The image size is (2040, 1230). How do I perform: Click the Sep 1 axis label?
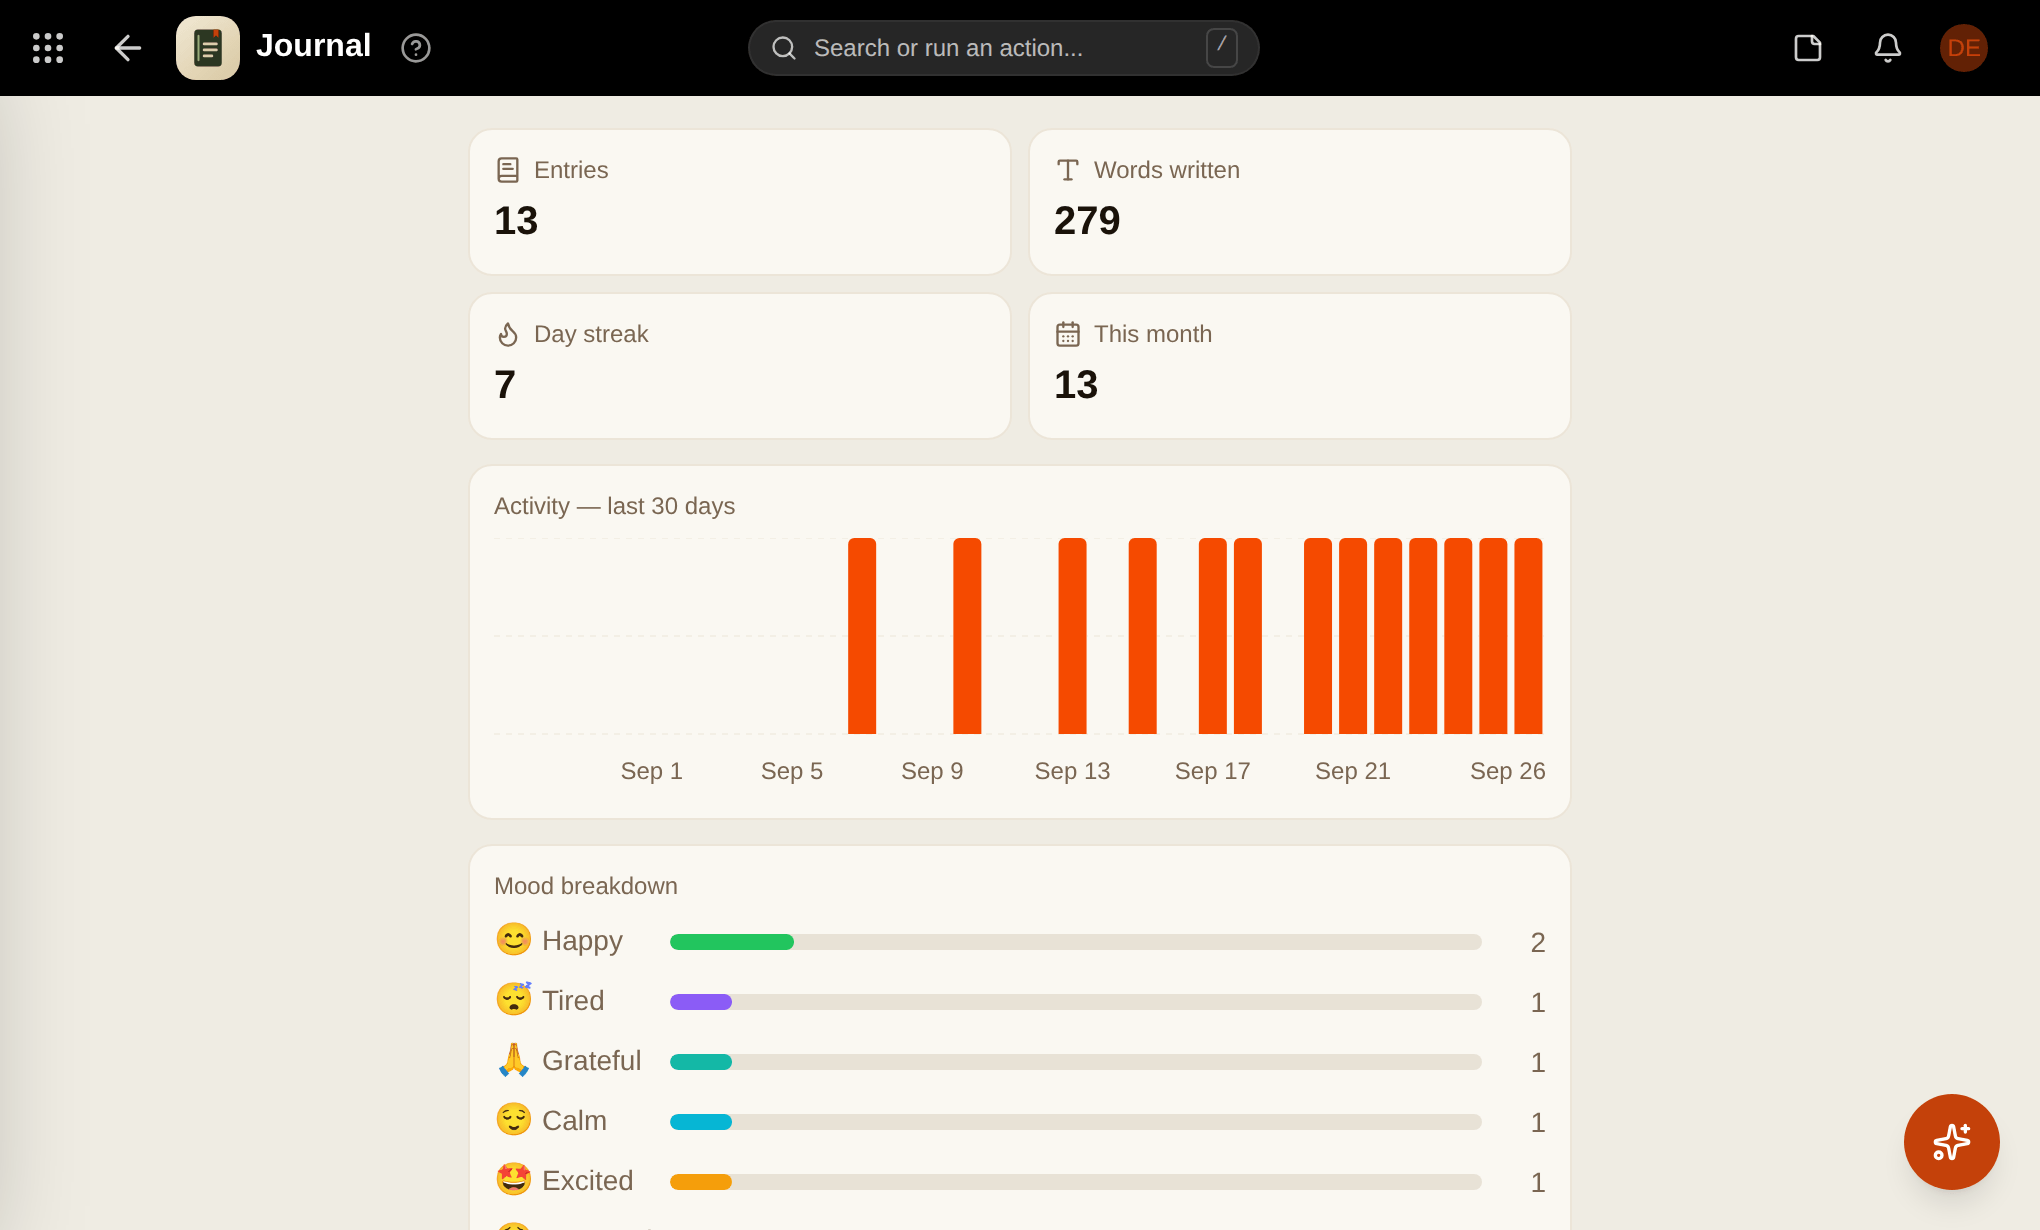[651, 771]
